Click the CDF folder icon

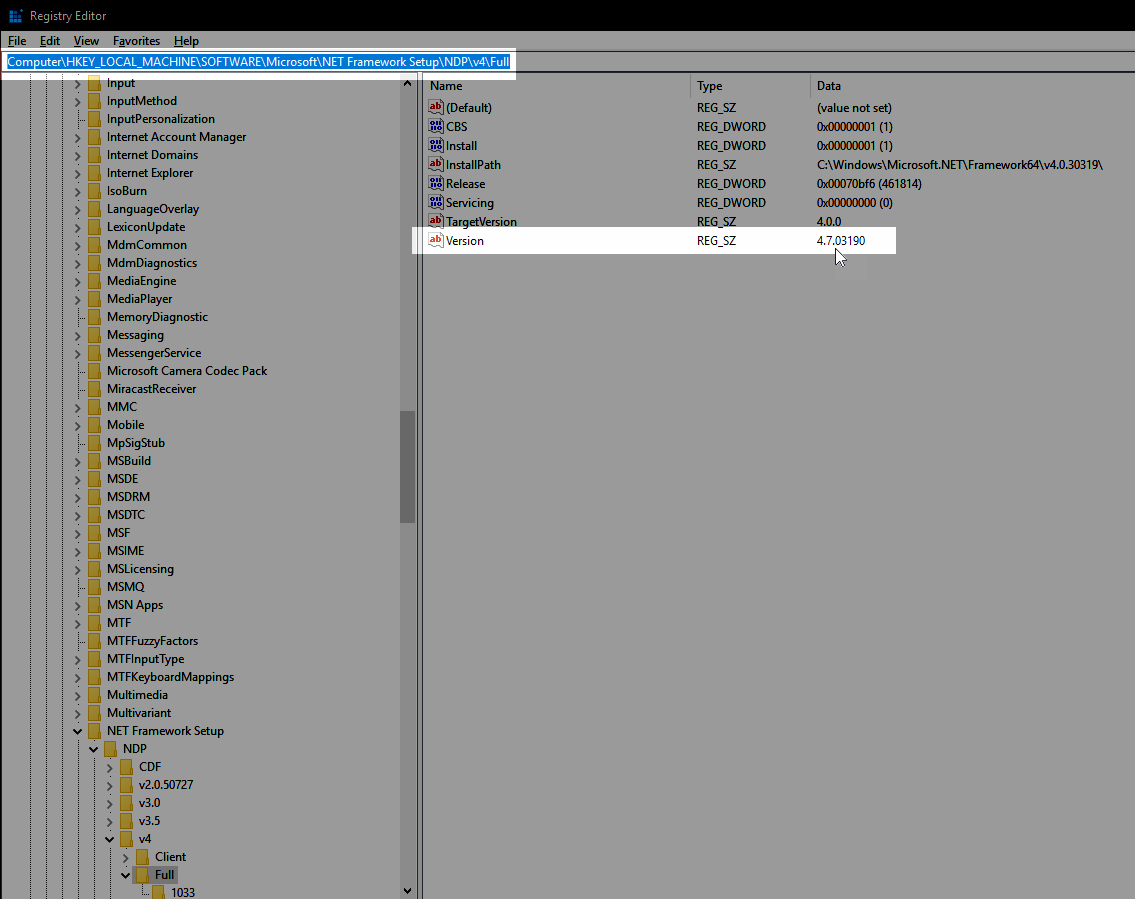click(x=126, y=767)
